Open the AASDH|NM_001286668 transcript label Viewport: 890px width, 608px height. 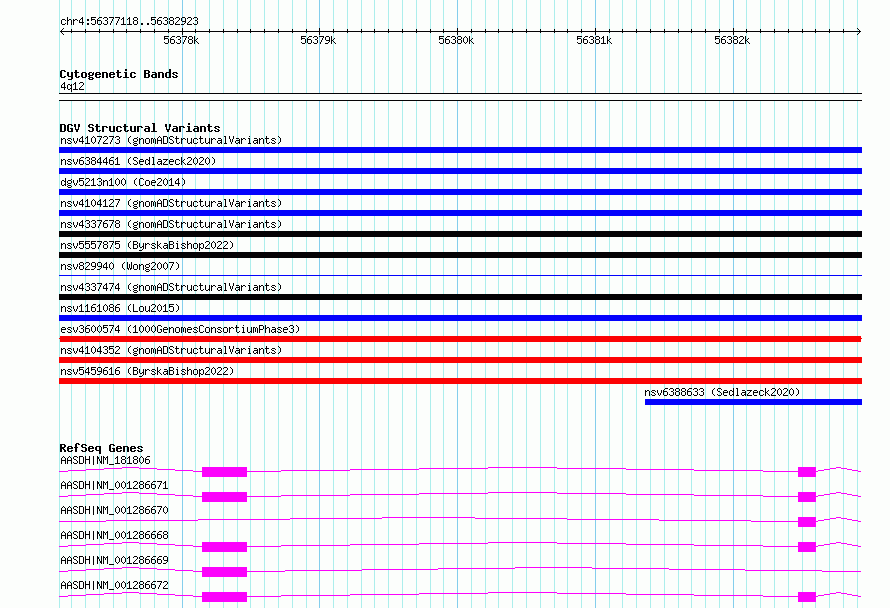(114, 535)
